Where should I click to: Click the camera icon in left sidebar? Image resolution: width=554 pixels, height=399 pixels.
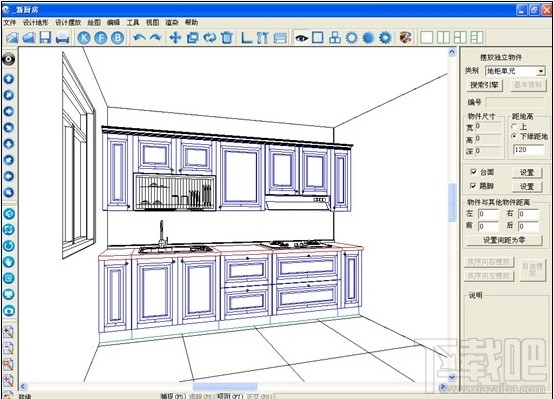point(9,311)
